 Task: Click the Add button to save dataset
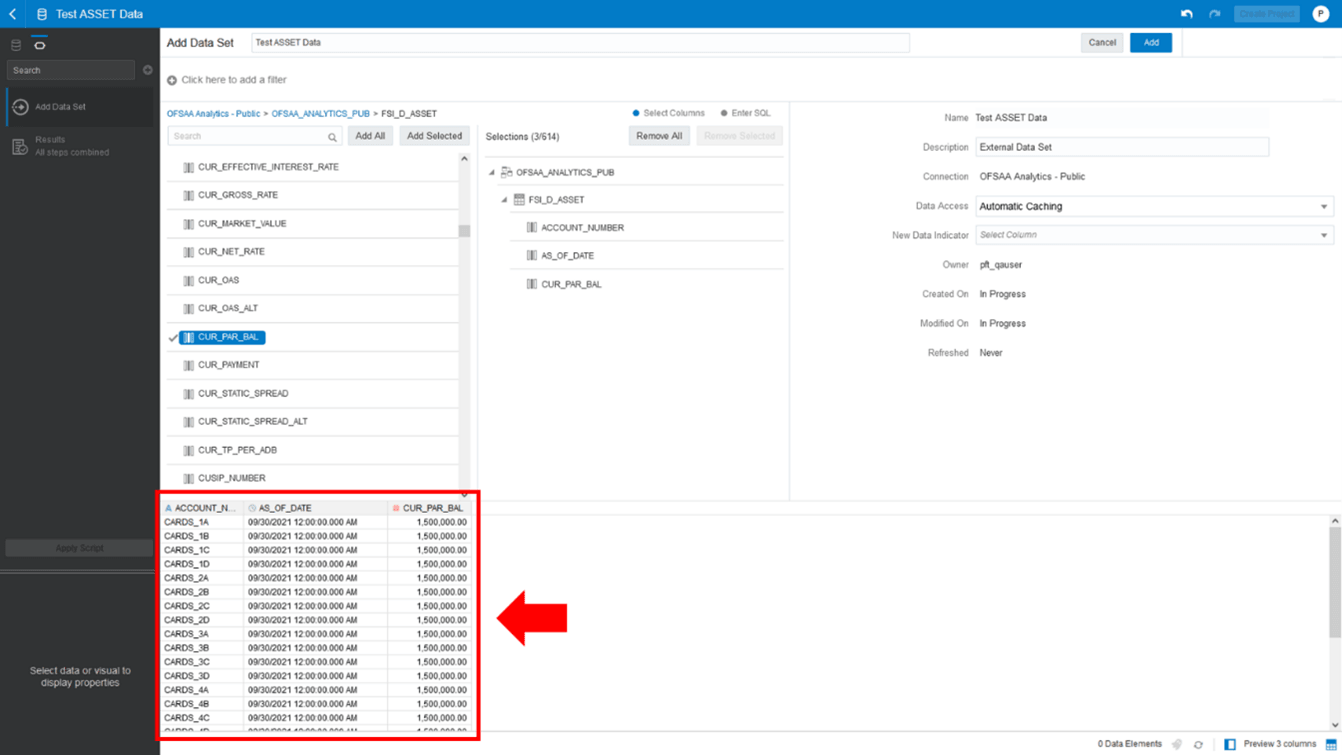(x=1150, y=42)
